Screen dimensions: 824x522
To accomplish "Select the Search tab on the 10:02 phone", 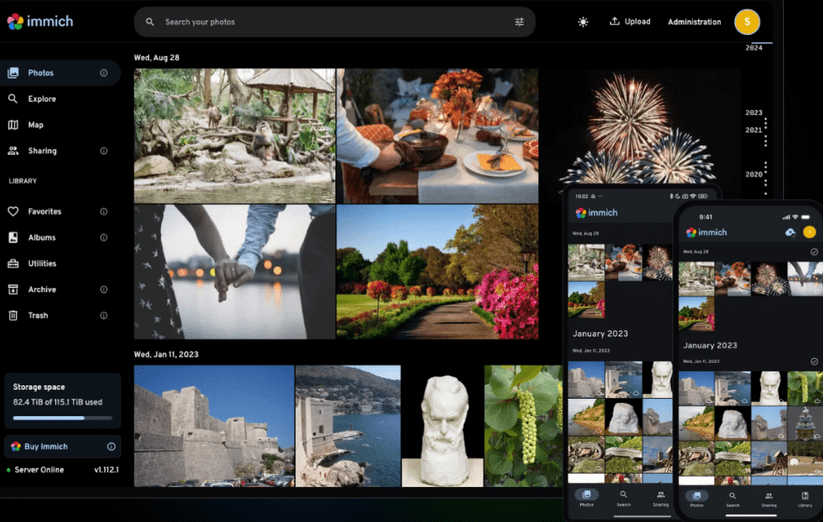I will [x=623, y=497].
